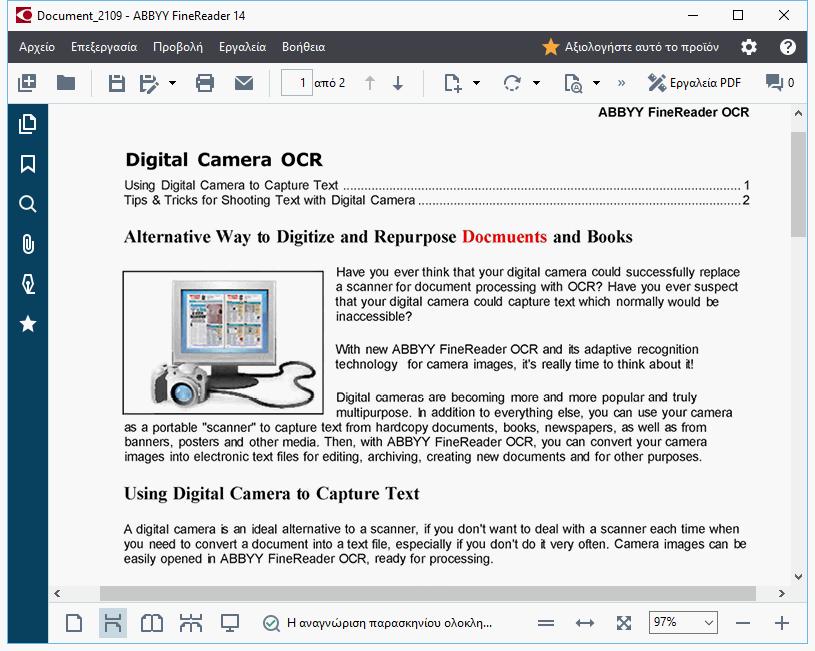Click the scroll up arrow
This screenshot has height=651, width=815.
pos(798,113)
